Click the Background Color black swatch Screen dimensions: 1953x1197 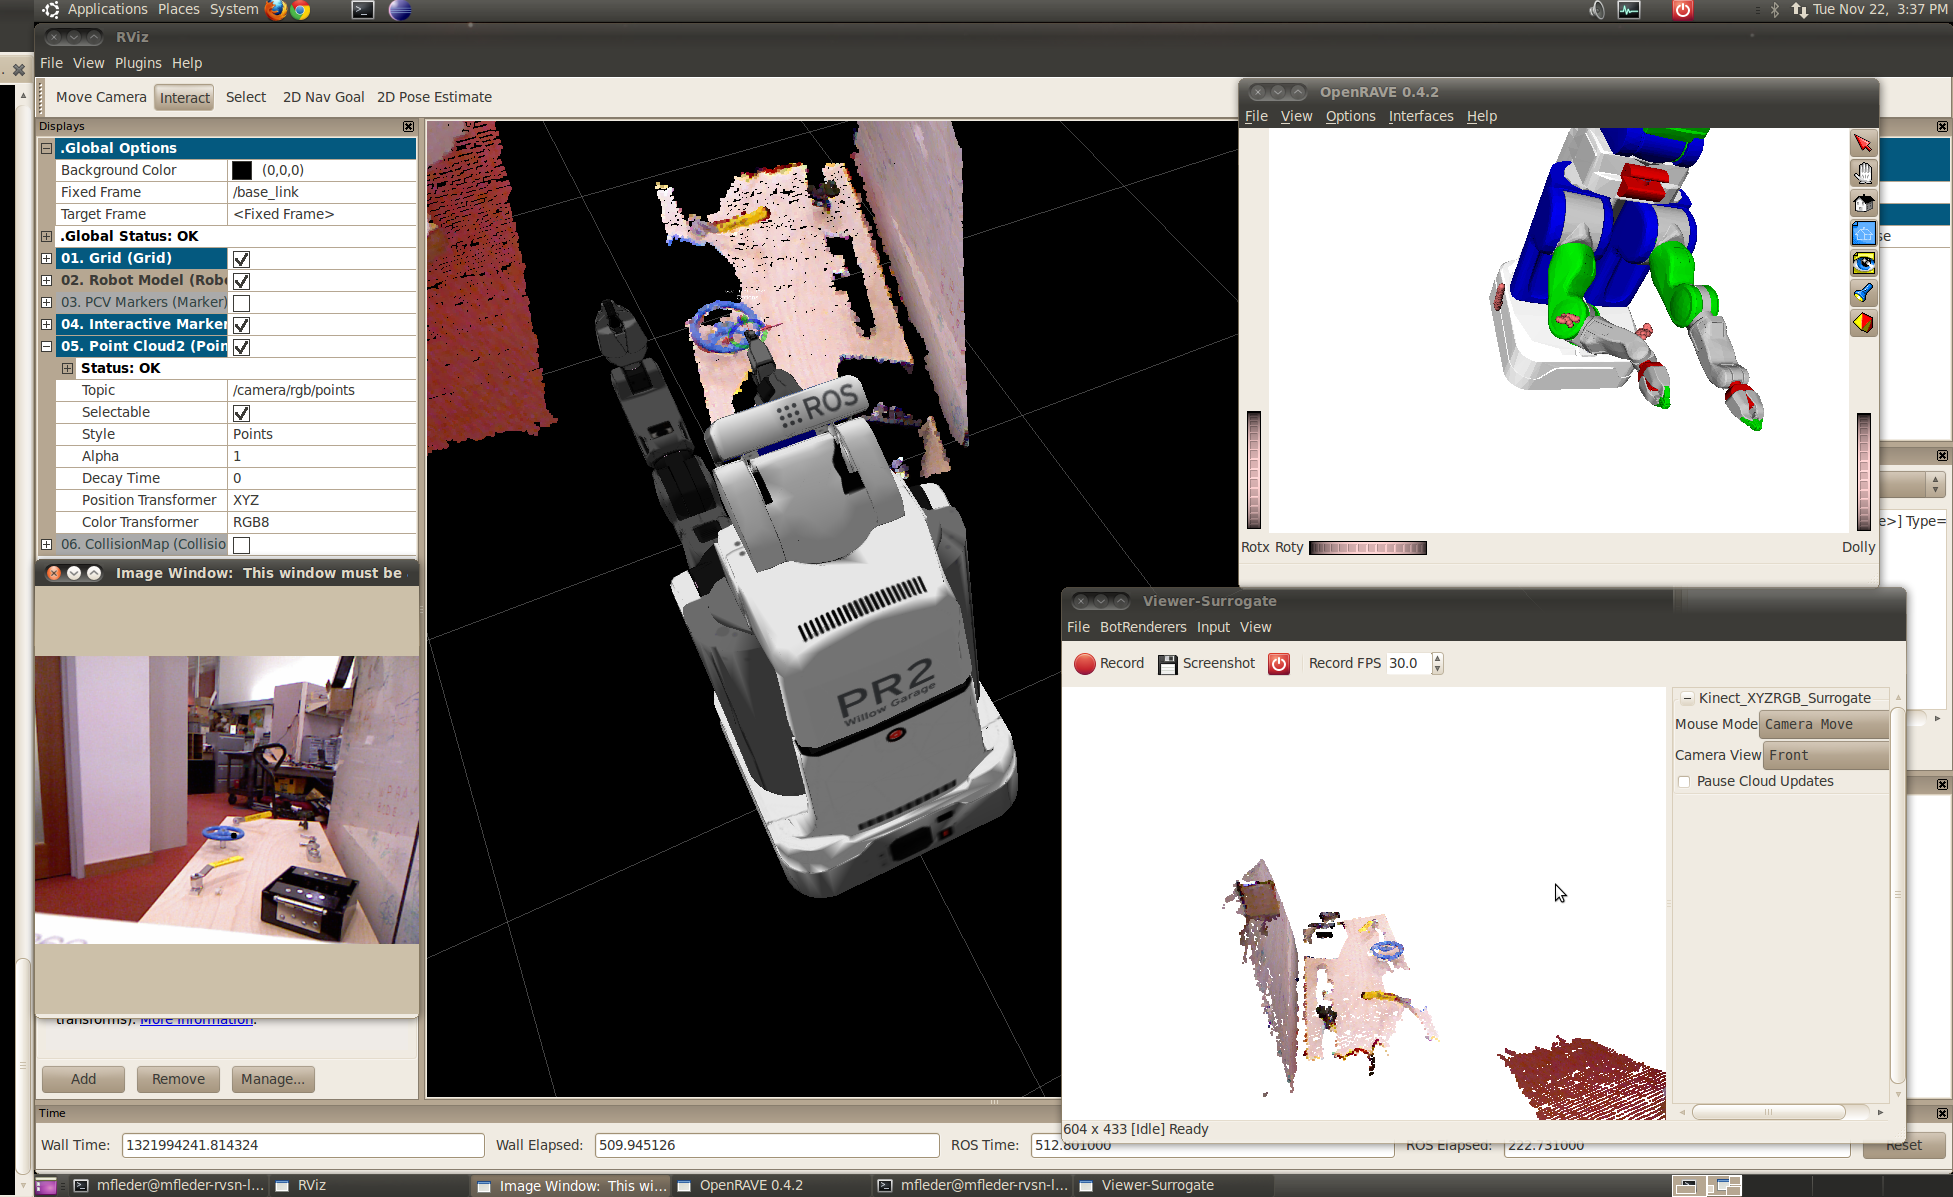(x=242, y=170)
